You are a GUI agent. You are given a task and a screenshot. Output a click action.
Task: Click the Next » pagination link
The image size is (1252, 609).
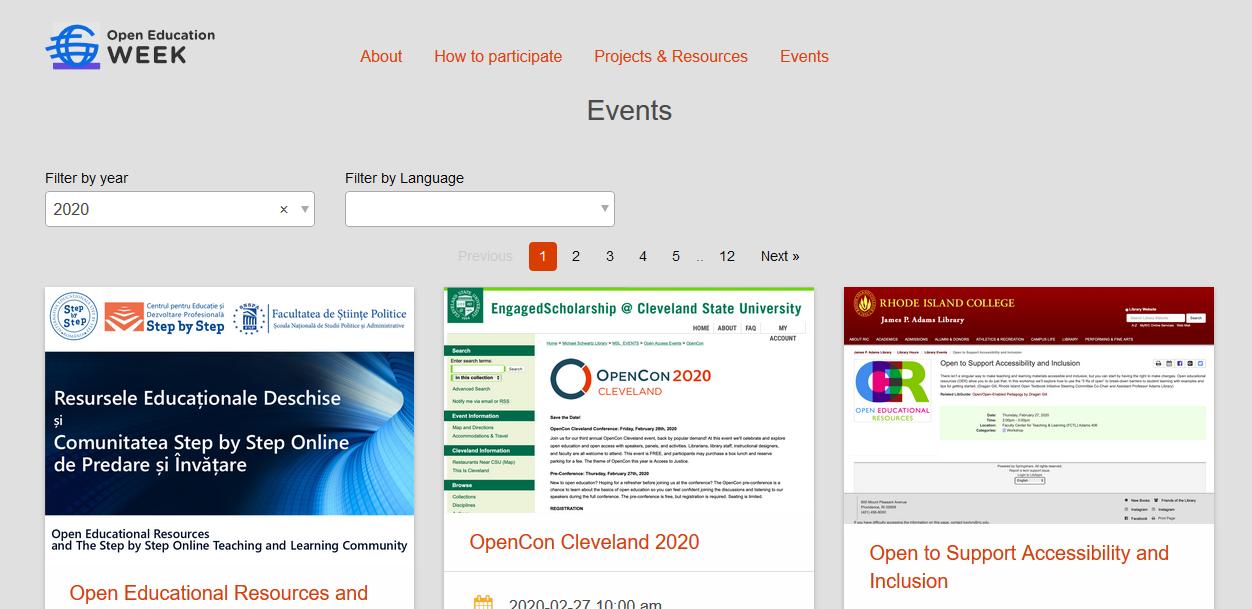[x=780, y=256]
